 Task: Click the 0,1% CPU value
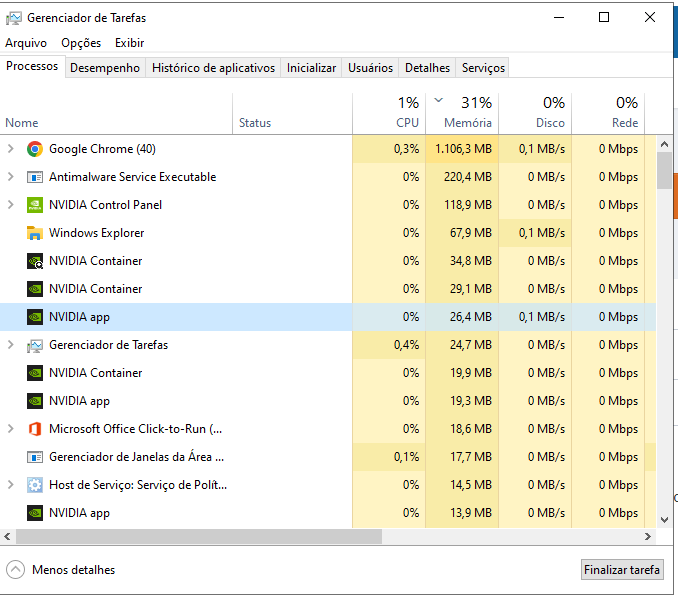point(406,457)
